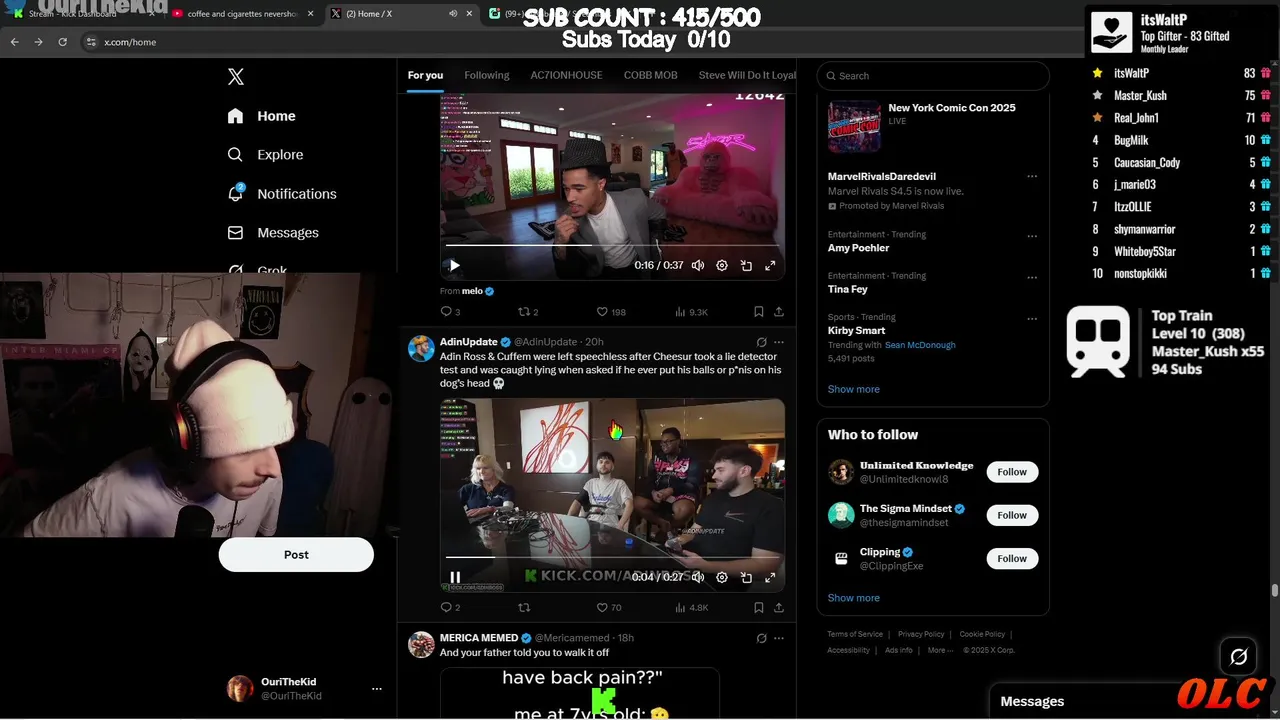This screenshot has width=1280, height=720.
Task: Show more trending topics
Action: pos(854,389)
